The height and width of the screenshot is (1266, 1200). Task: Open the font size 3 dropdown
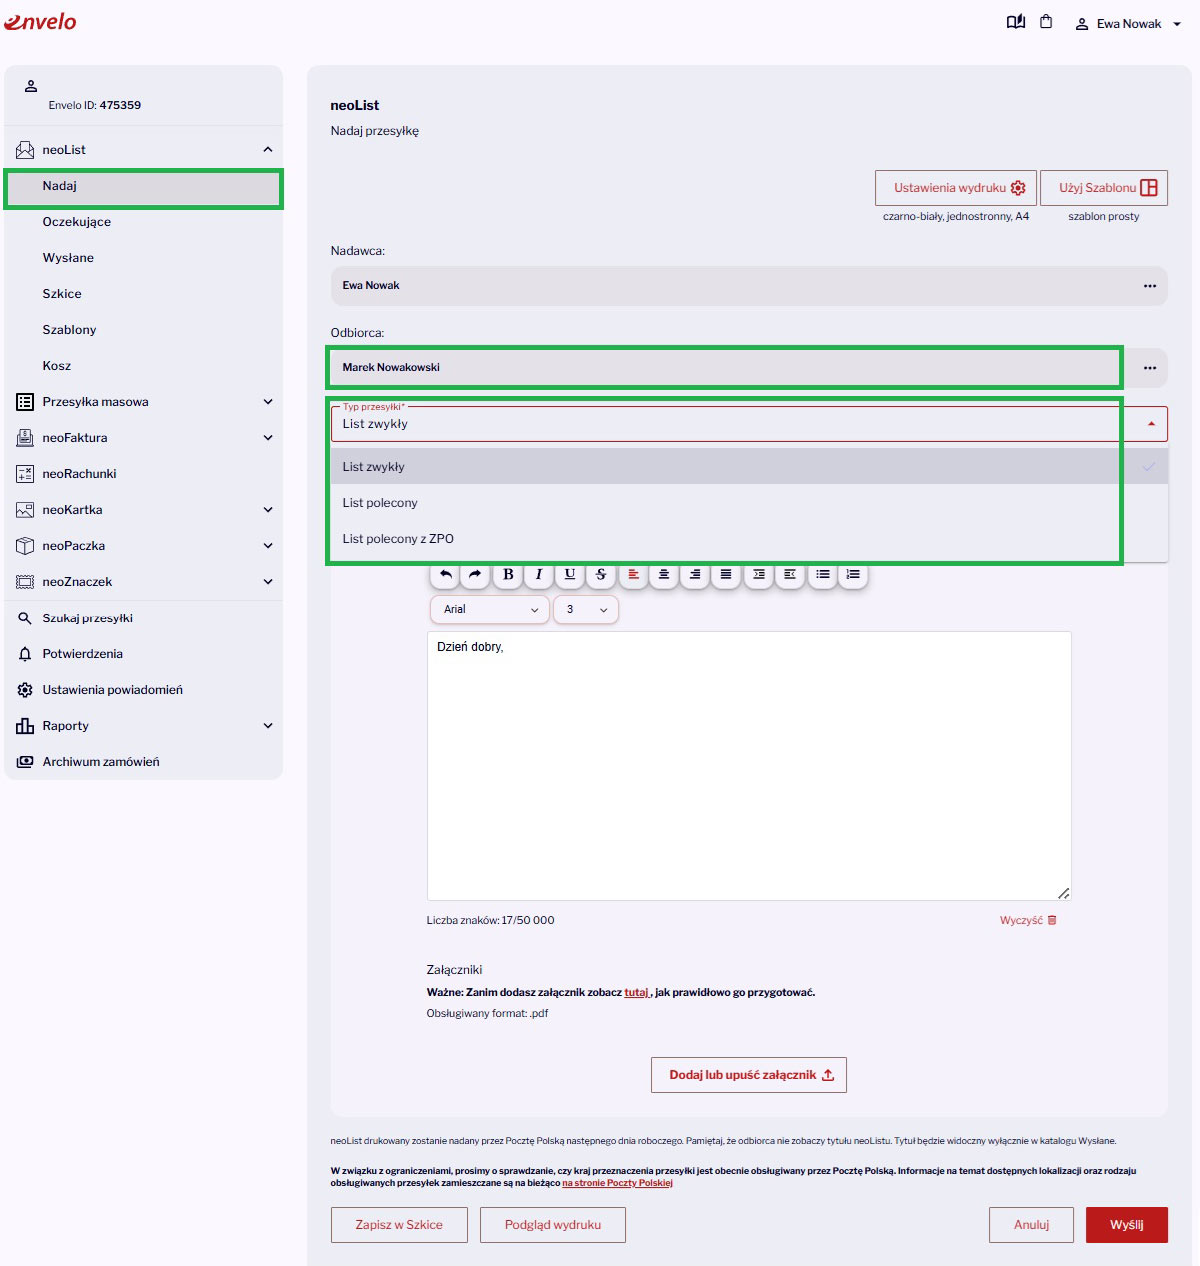[586, 609]
